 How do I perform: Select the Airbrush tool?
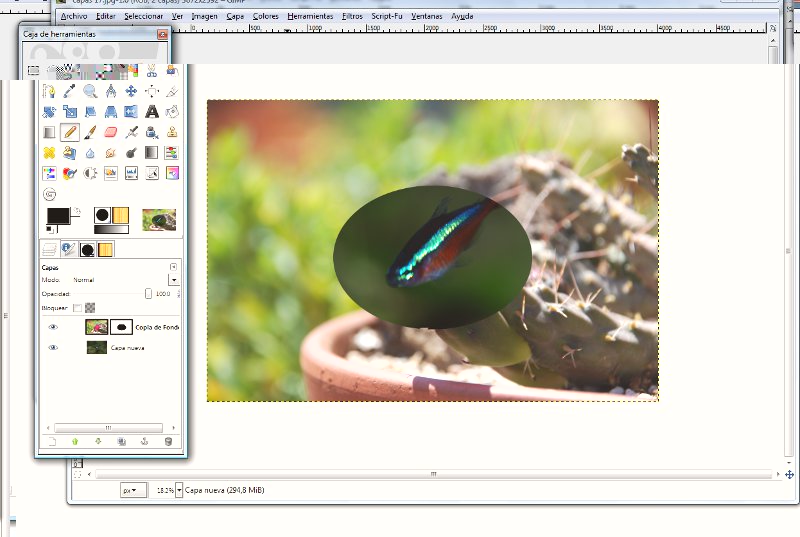pos(131,132)
